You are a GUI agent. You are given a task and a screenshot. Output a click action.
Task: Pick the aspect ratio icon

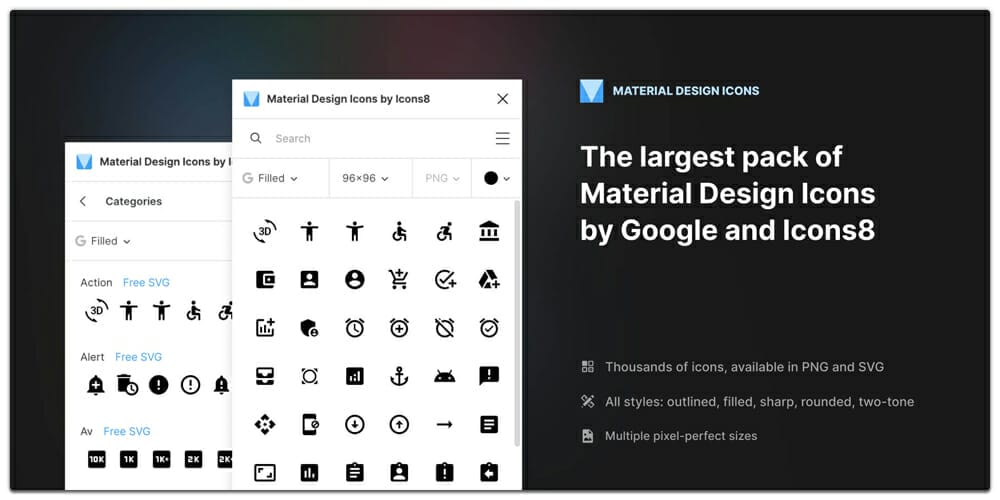[x=265, y=473]
